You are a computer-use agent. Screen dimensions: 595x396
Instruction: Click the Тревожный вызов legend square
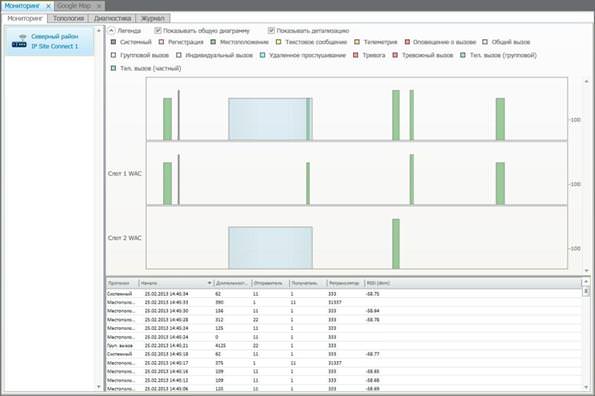(x=395, y=55)
